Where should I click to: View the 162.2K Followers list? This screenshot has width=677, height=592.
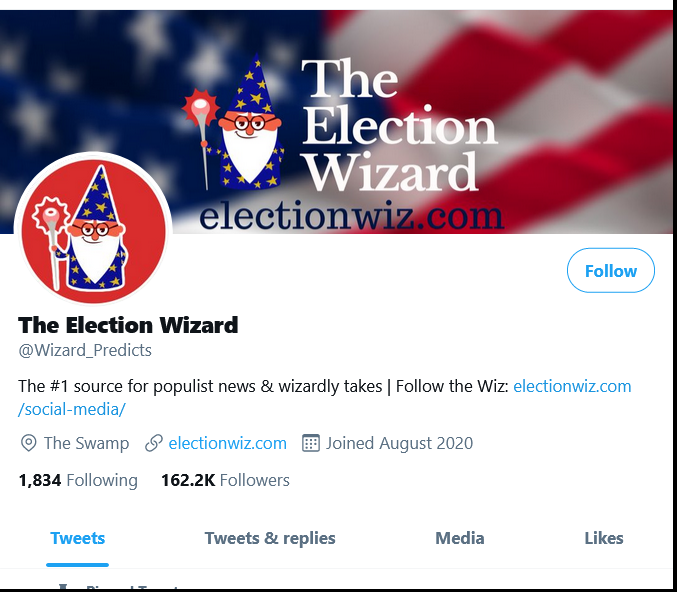click(225, 480)
